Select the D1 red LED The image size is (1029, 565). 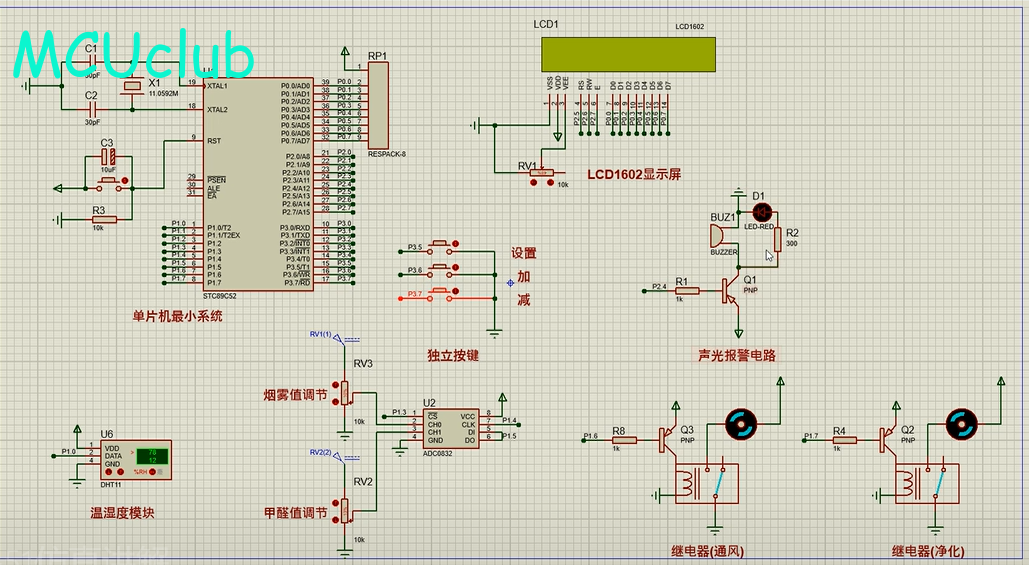point(762,213)
